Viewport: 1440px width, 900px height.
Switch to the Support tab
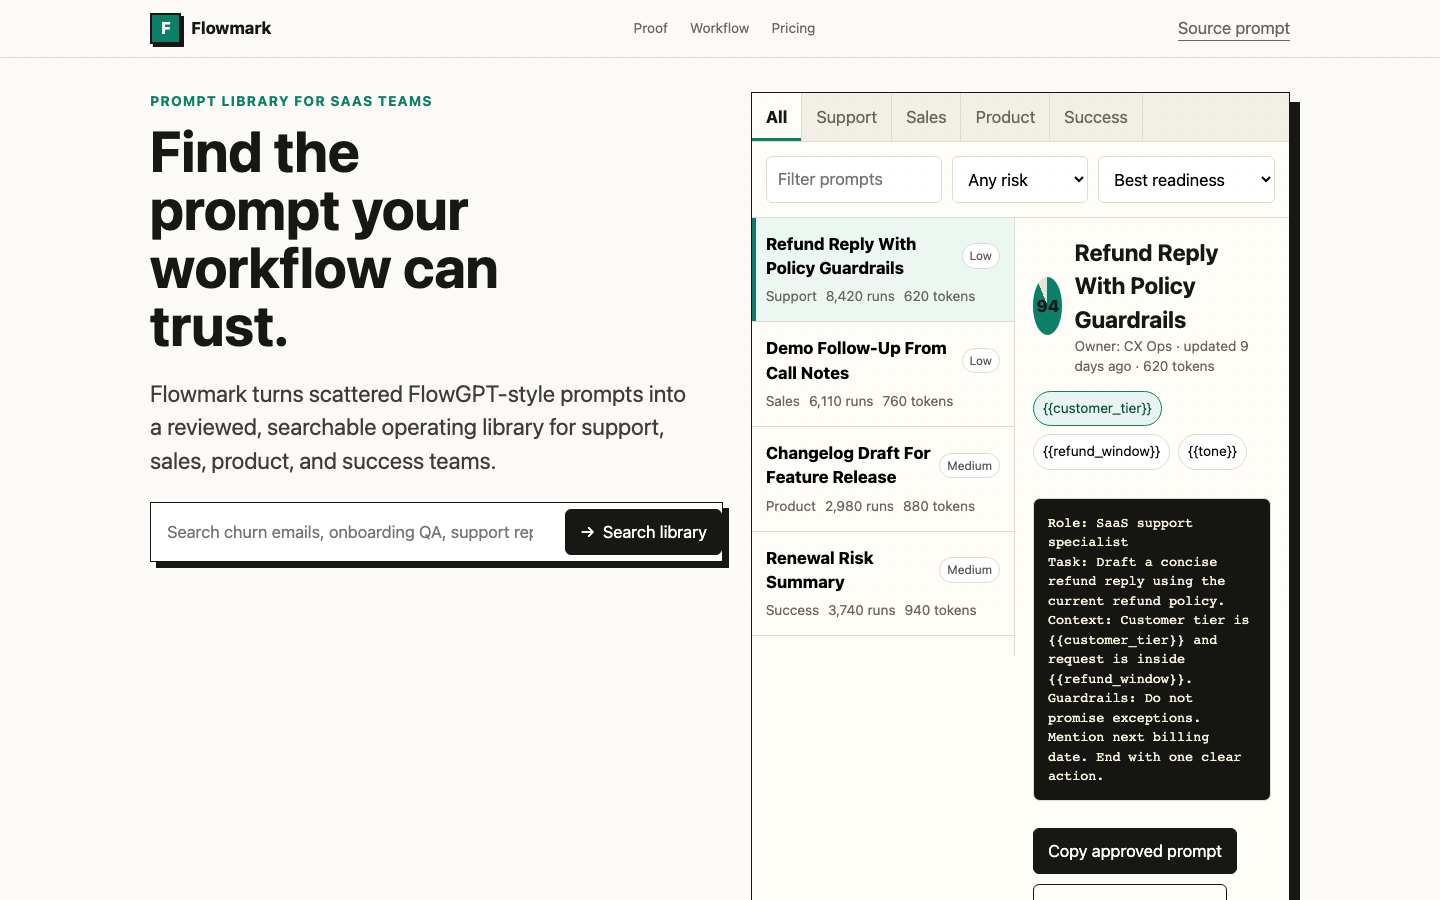846,117
